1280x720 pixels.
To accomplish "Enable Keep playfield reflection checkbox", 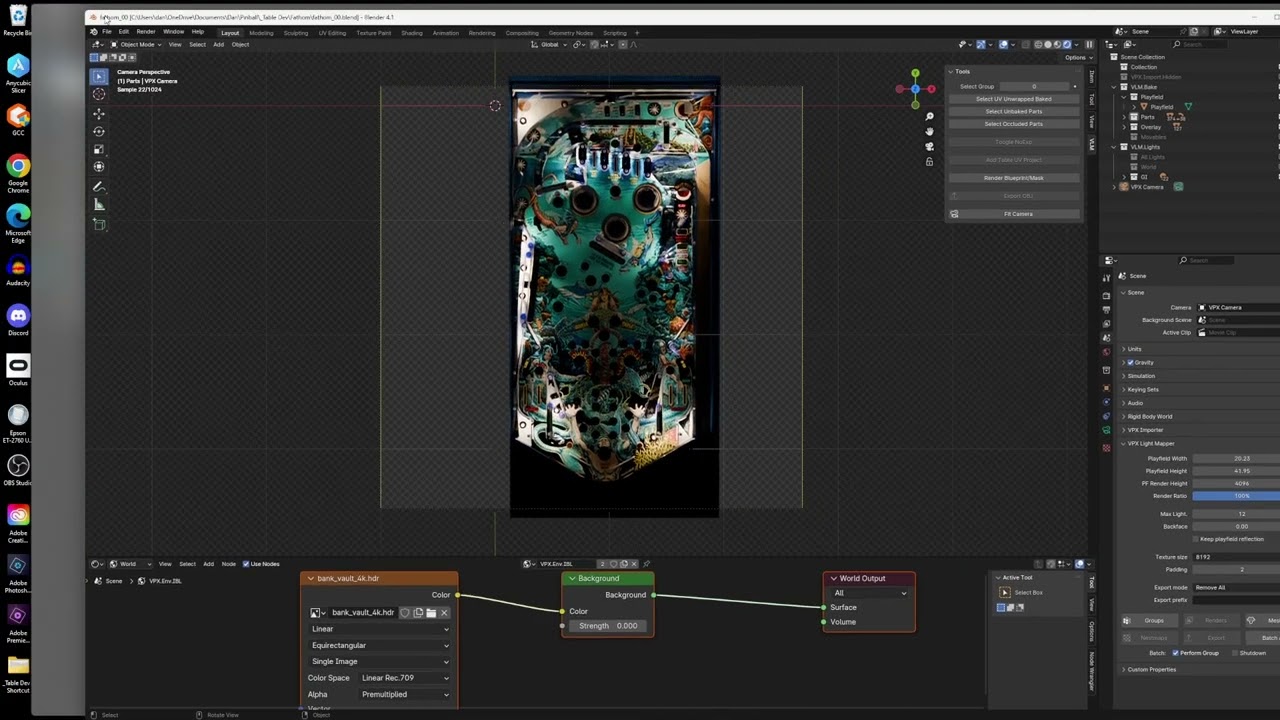I will 1196,539.
